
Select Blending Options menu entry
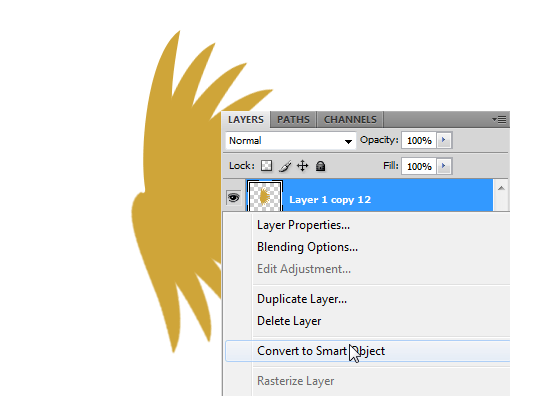tap(307, 247)
